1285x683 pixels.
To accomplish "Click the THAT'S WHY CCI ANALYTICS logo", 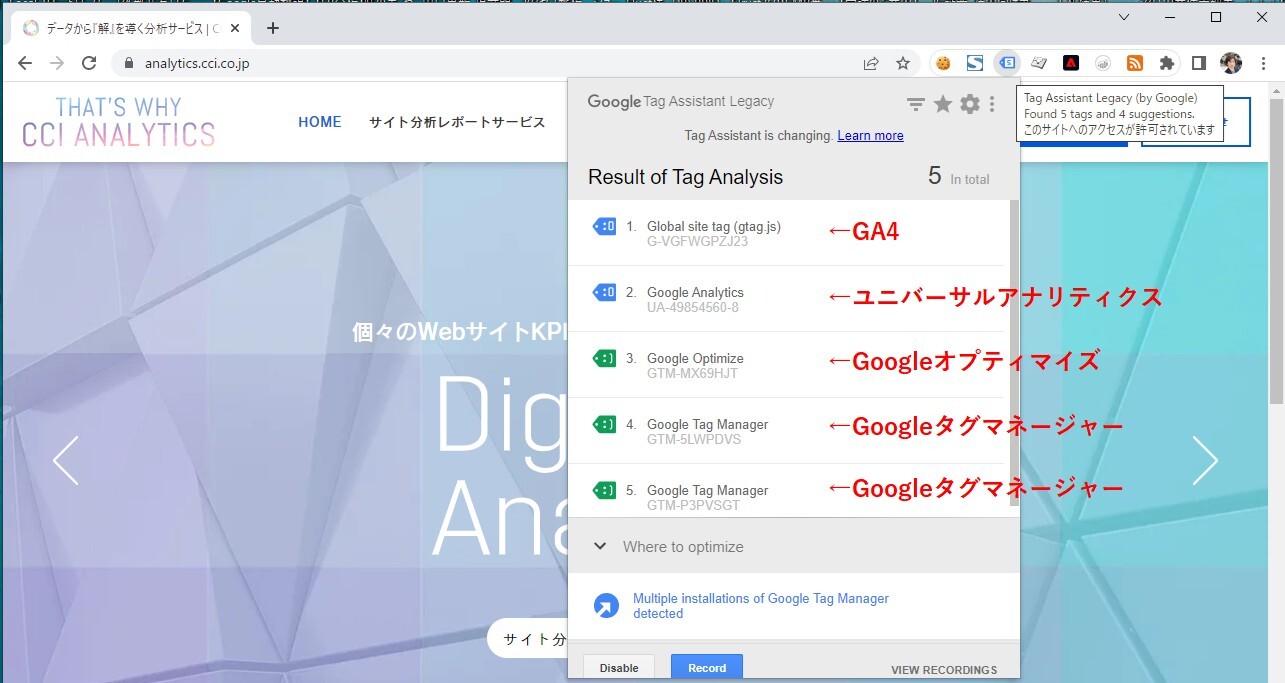I will click(119, 122).
